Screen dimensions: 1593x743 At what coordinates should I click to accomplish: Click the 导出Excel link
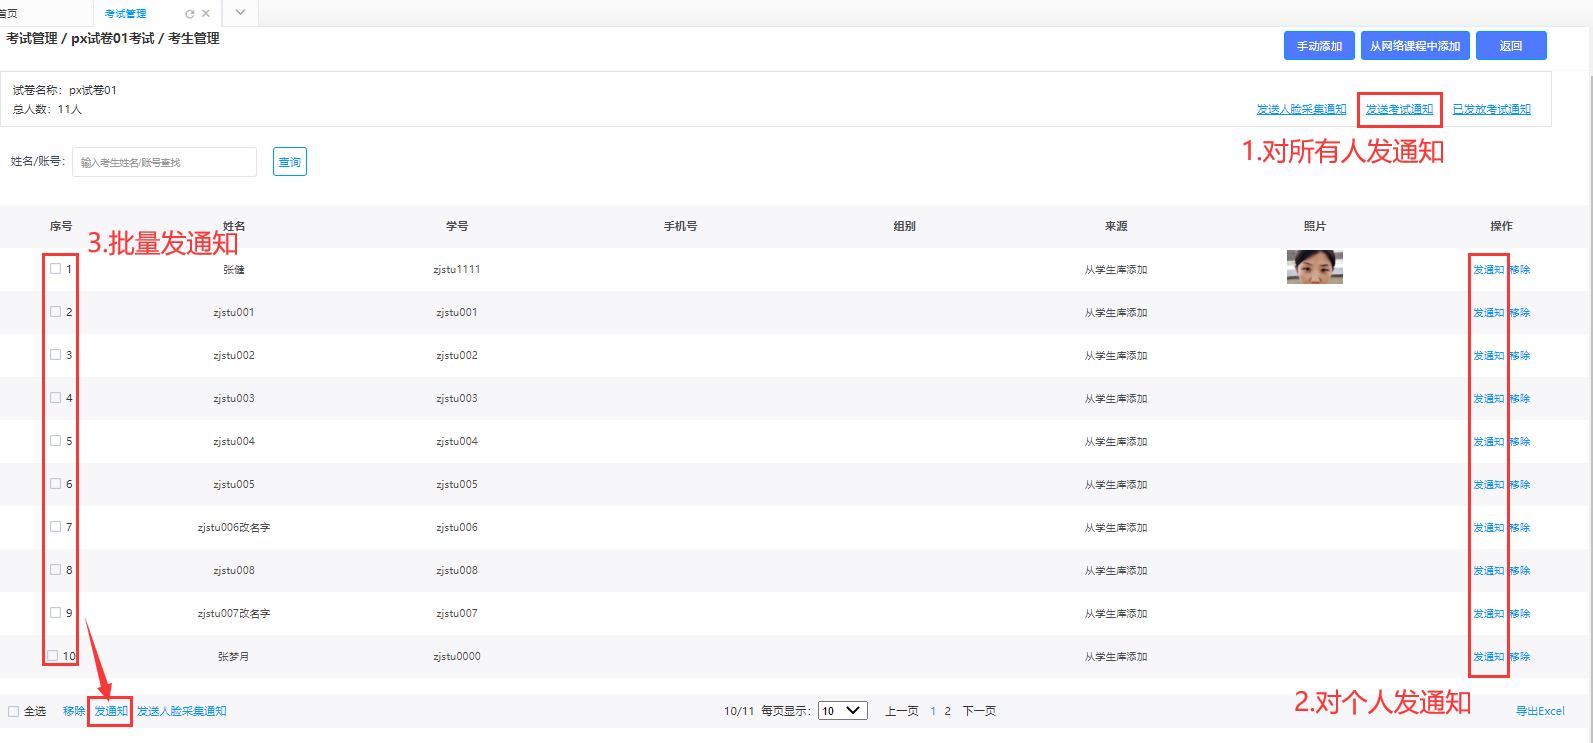click(x=1540, y=711)
